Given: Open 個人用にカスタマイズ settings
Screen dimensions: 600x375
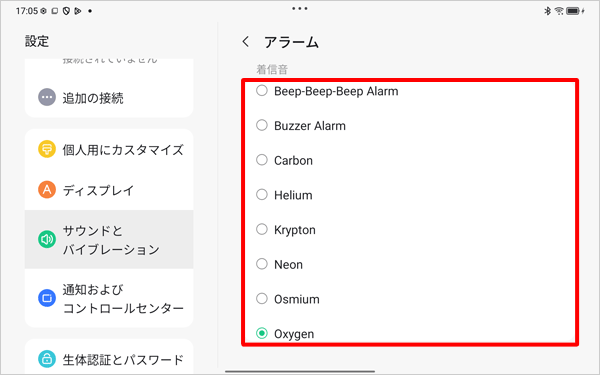Looking at the screenshot, I should [x=109, y=149].
